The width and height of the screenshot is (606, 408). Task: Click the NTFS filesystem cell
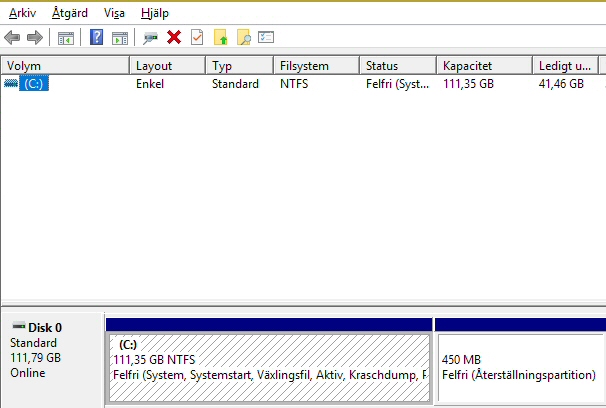(294, 84)
